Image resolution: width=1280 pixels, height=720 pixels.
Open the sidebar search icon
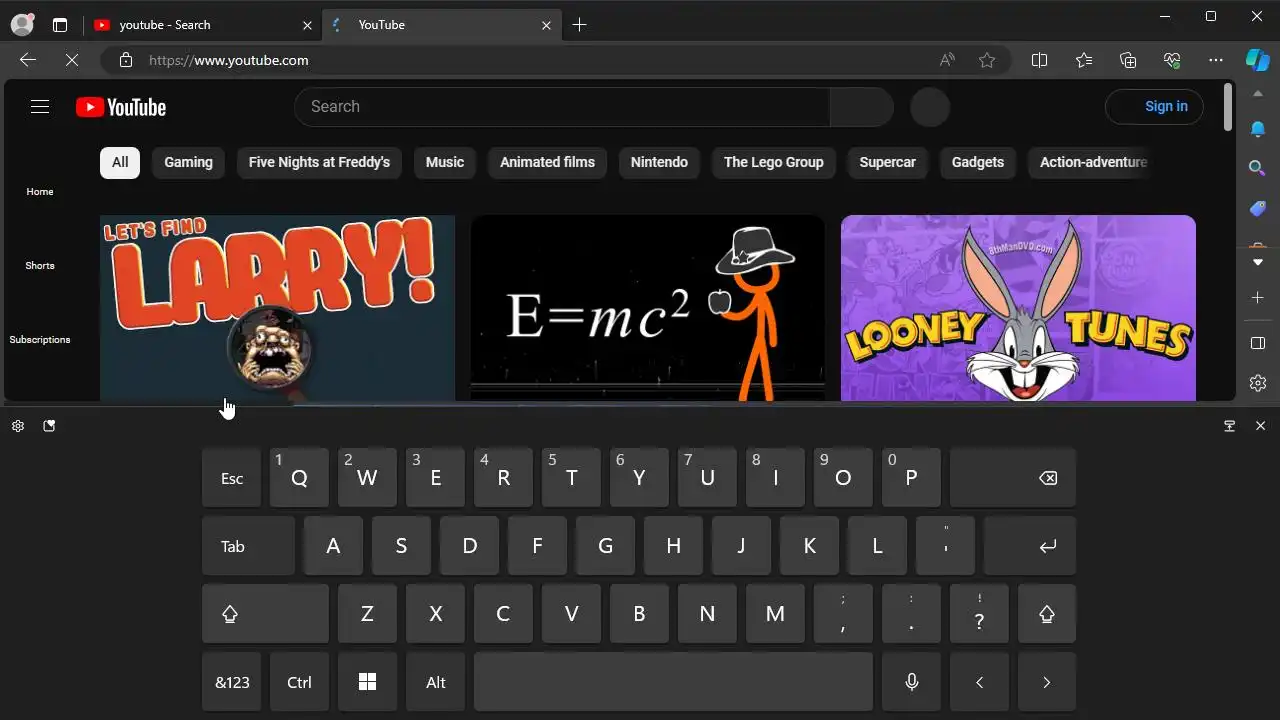[x=1258, y=168]
